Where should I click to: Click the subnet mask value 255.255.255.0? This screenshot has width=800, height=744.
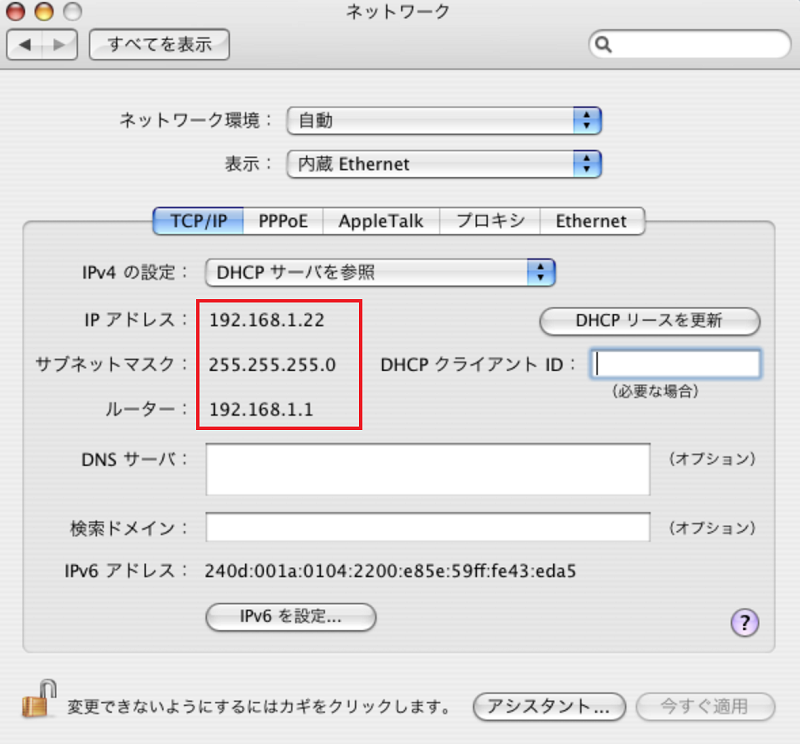[x=272, y=364]
